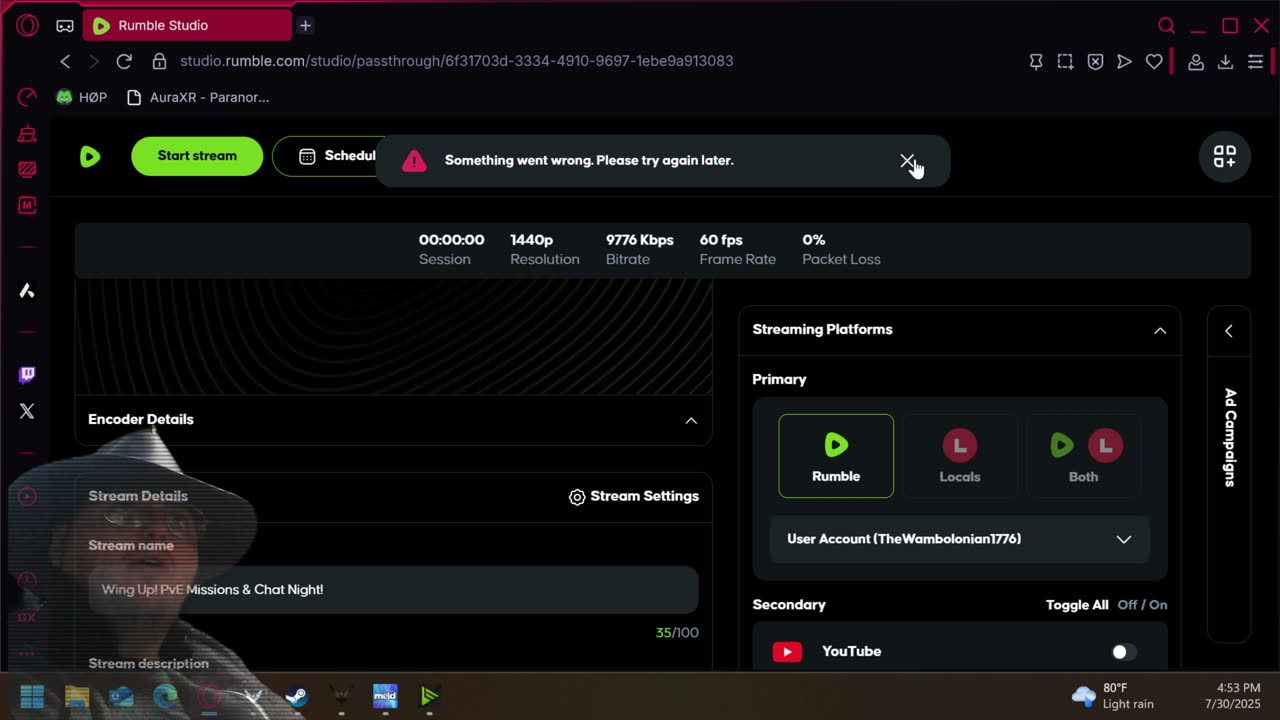Collapse the Streaming Platforms panel

click(1160, 330)
